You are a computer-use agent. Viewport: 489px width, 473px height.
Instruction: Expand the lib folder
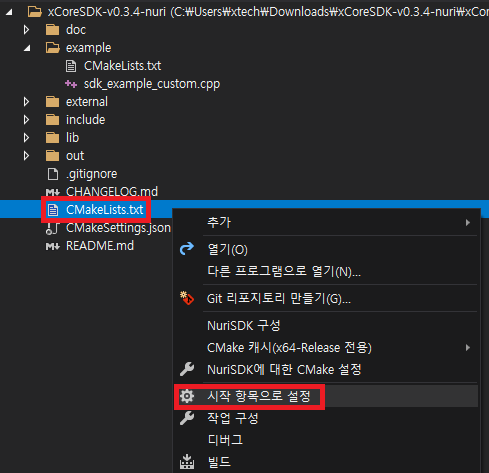[26, 138]
